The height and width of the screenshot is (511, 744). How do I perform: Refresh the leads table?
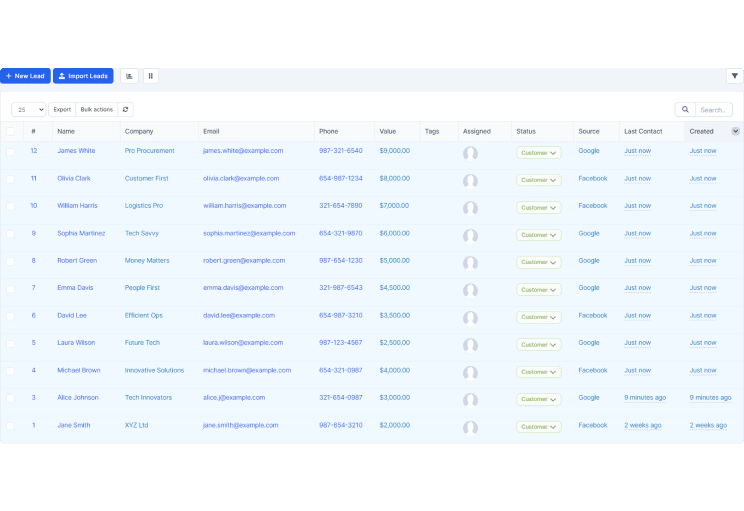pos(125,110)
